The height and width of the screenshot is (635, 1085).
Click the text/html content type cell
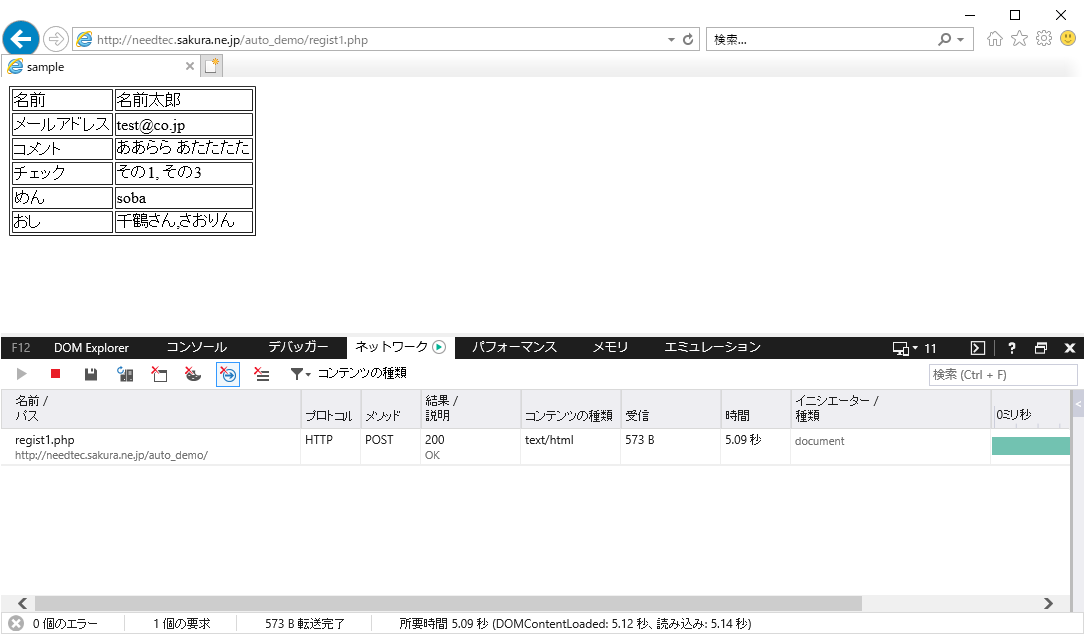coord(571,447)
